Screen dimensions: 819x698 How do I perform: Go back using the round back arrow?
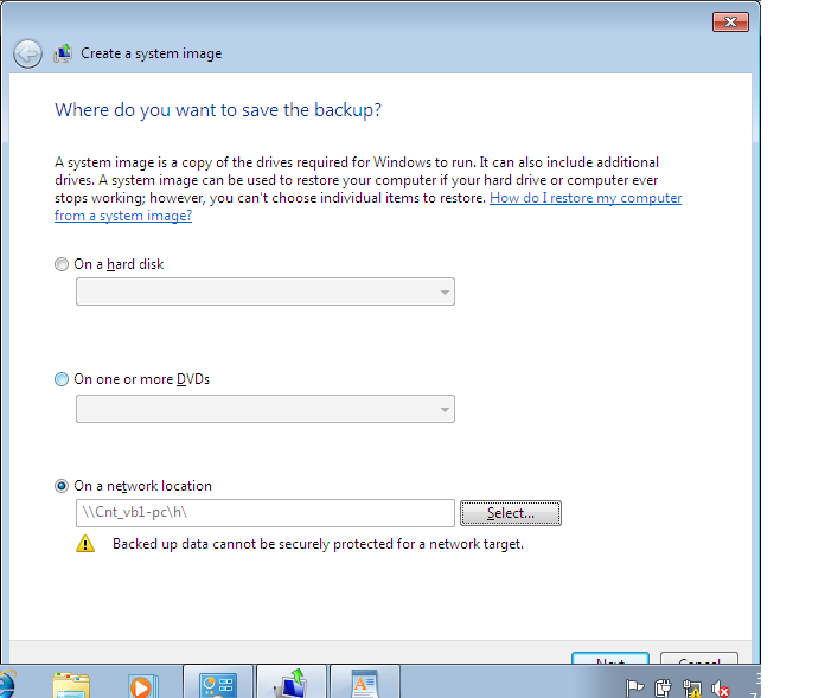[27, 53]
